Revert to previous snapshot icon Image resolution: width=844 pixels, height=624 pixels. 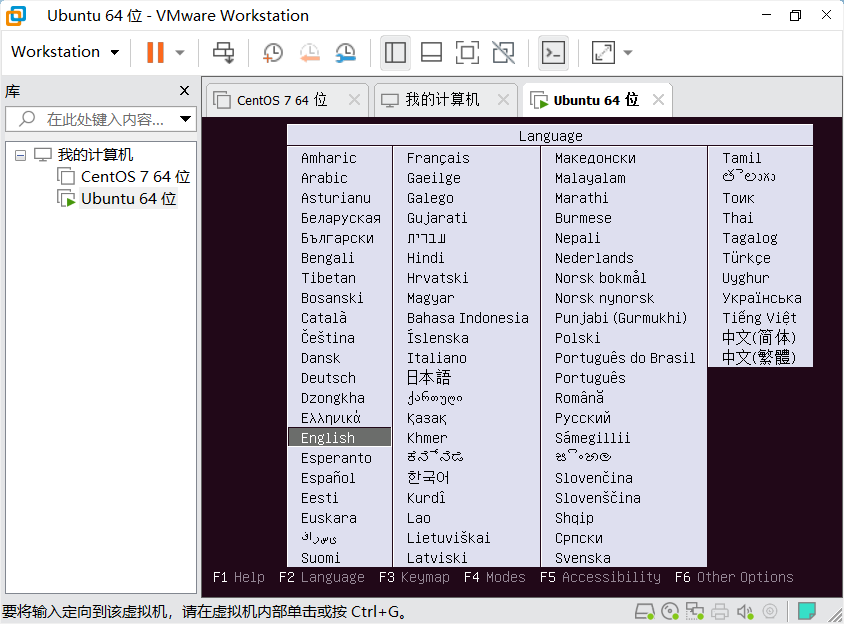310,53
